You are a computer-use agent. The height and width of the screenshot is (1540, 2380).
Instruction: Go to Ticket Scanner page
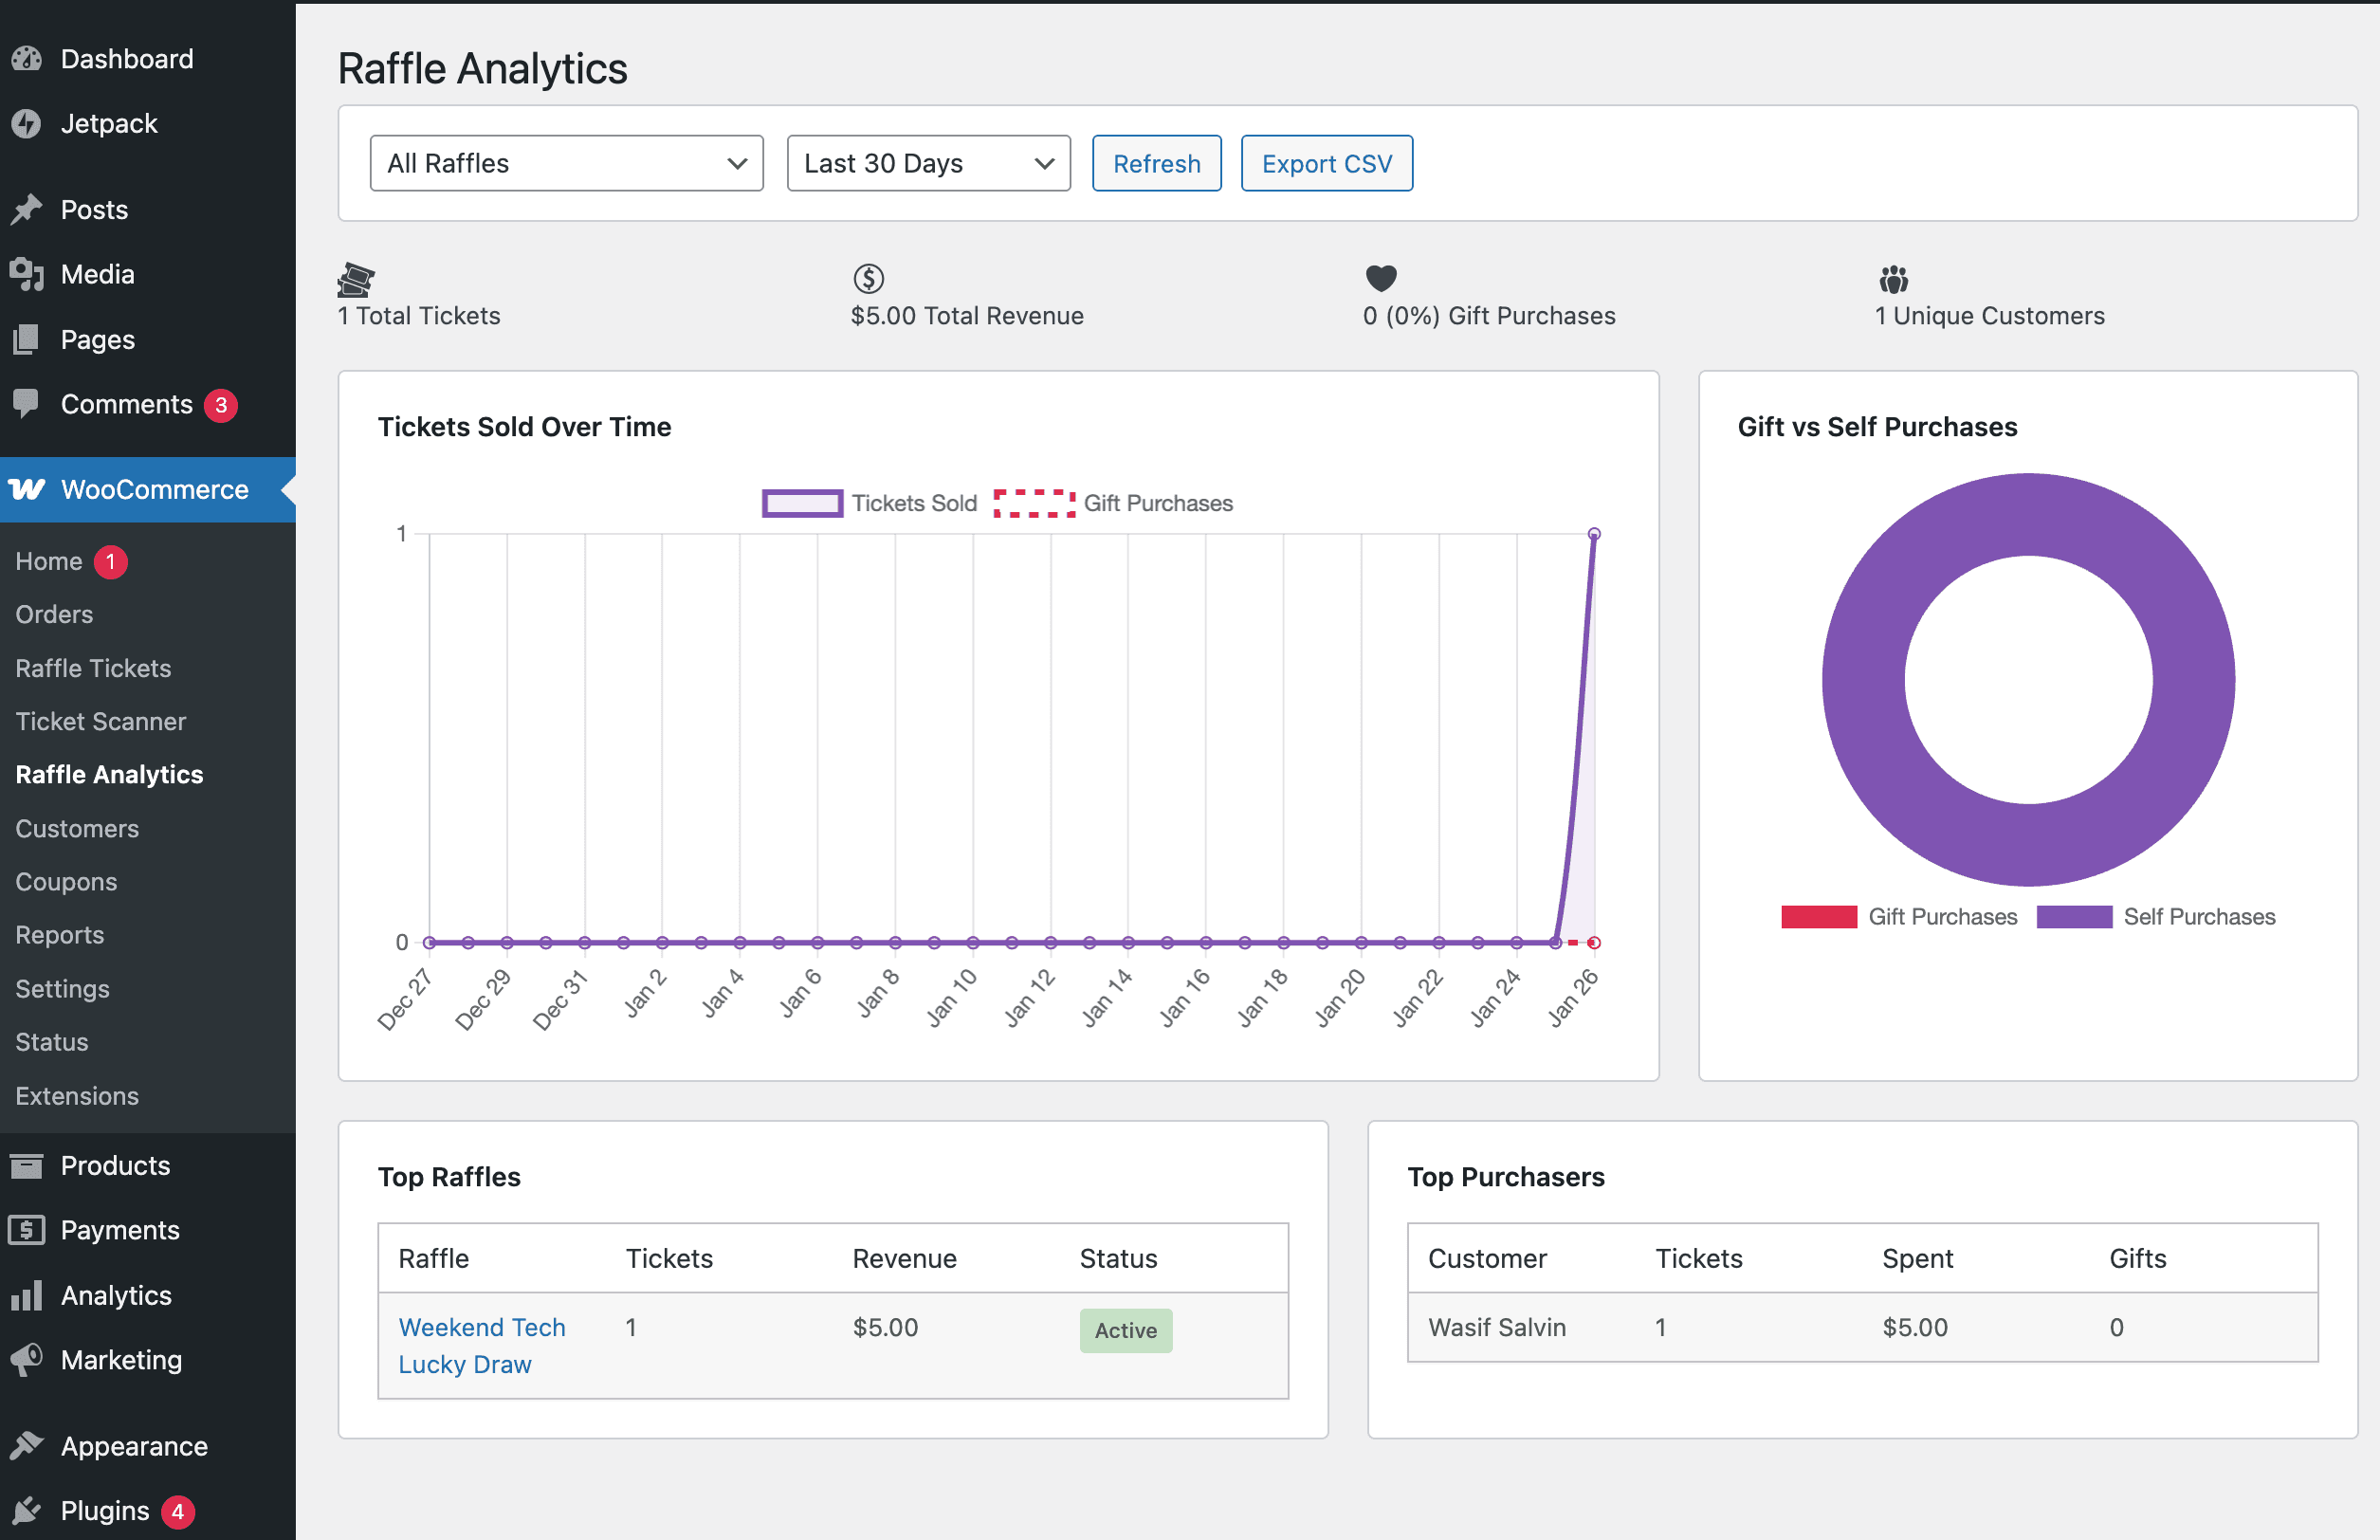point(100,721)
